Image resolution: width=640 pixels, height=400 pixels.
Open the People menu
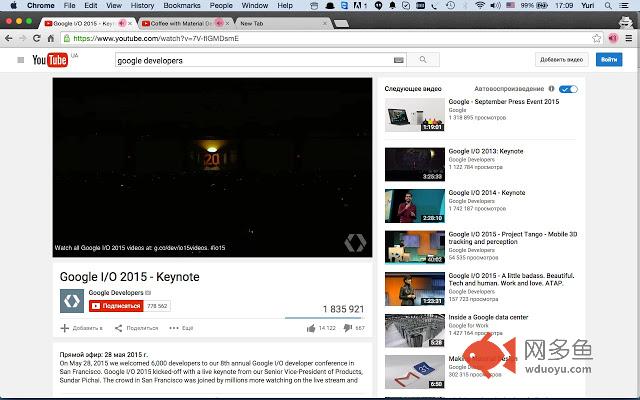(221, 5)
